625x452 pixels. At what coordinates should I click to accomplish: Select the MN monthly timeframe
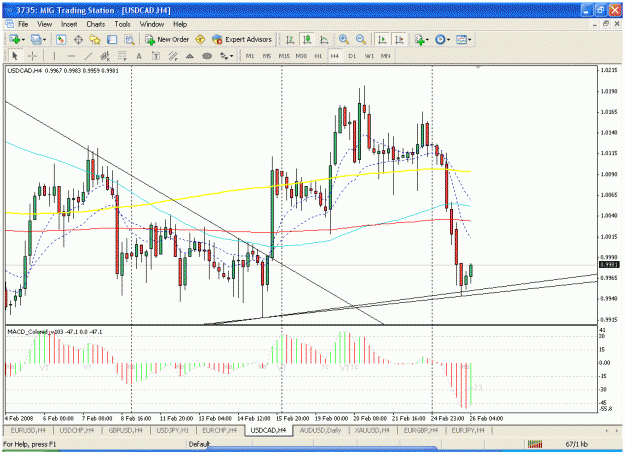click(x=385, y=56)
